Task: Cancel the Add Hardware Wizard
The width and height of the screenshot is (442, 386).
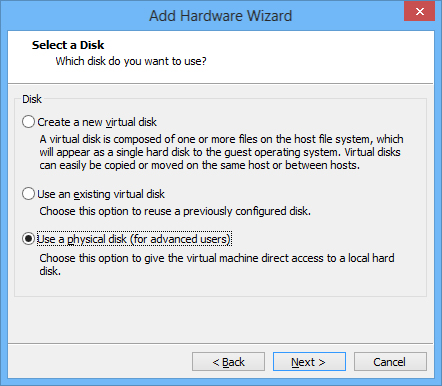Action: (x=390, y=362)
